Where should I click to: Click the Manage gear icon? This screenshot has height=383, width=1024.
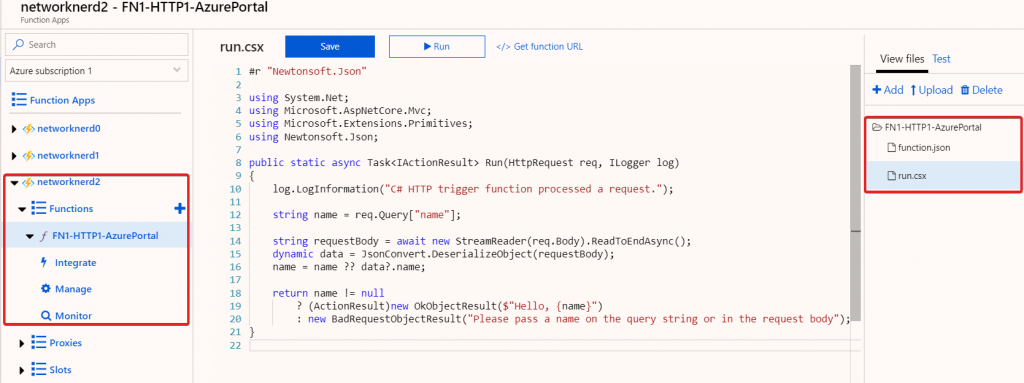pos(46,289)
